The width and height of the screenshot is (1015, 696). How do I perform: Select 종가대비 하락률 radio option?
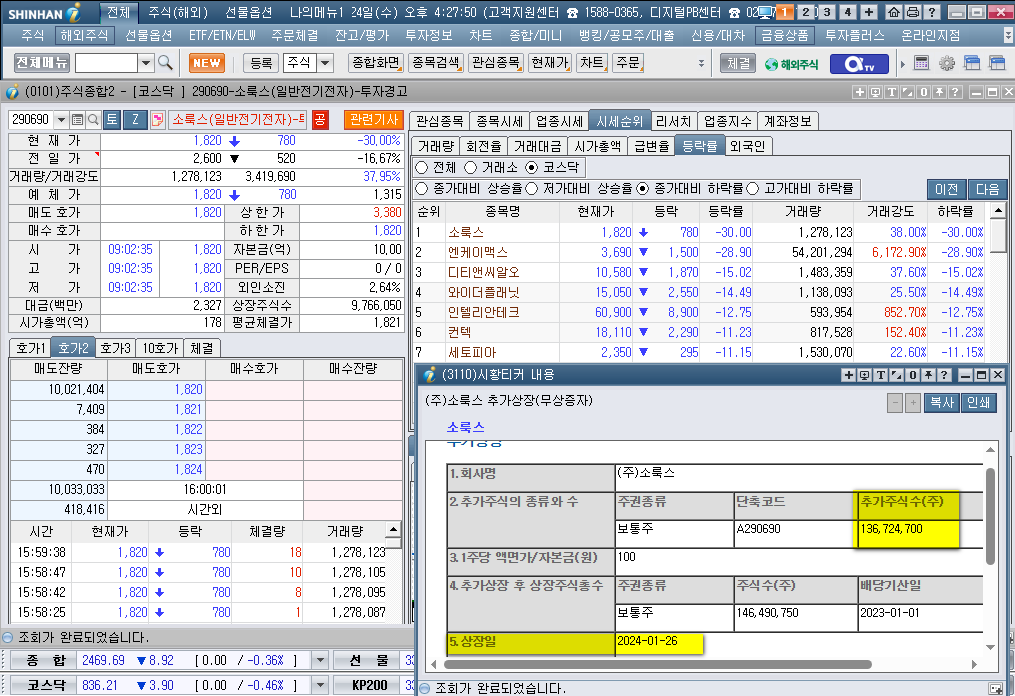(x=642, y=188)
